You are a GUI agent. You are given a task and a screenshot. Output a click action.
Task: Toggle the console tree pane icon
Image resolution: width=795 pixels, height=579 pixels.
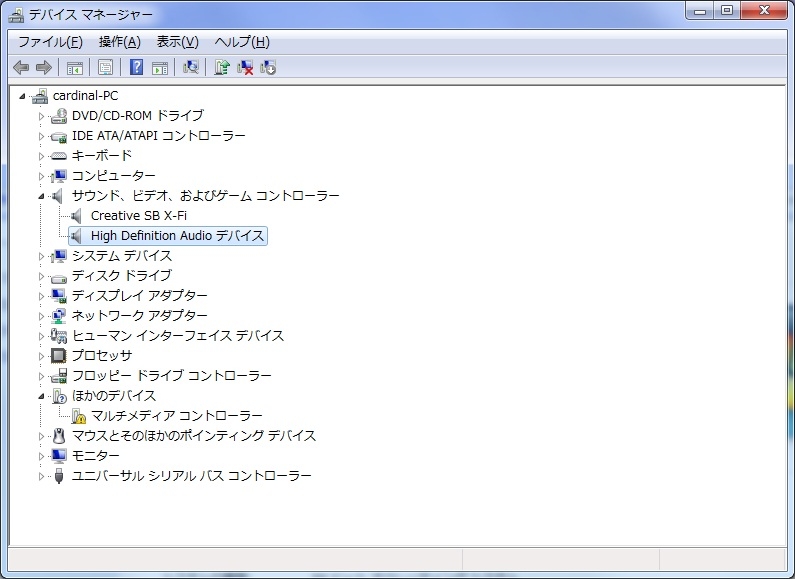(75, 67)
